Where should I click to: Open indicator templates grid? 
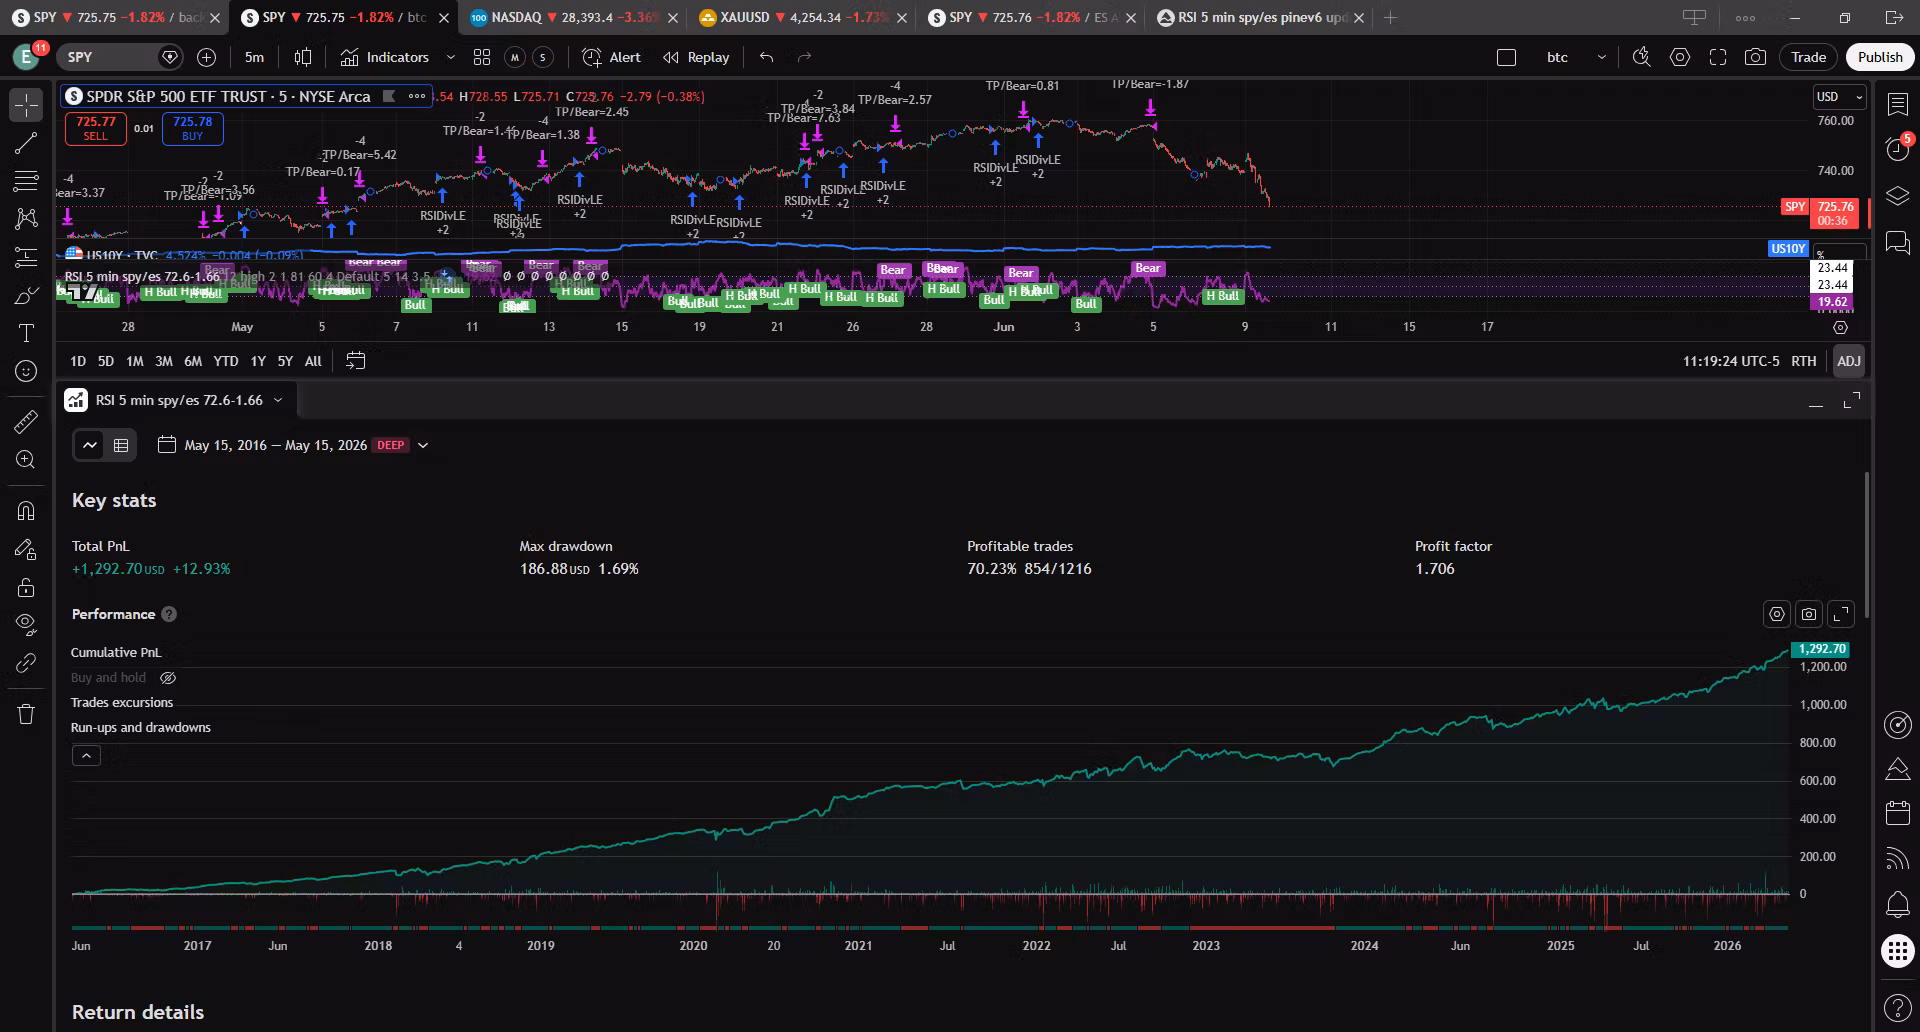point(482,57)
